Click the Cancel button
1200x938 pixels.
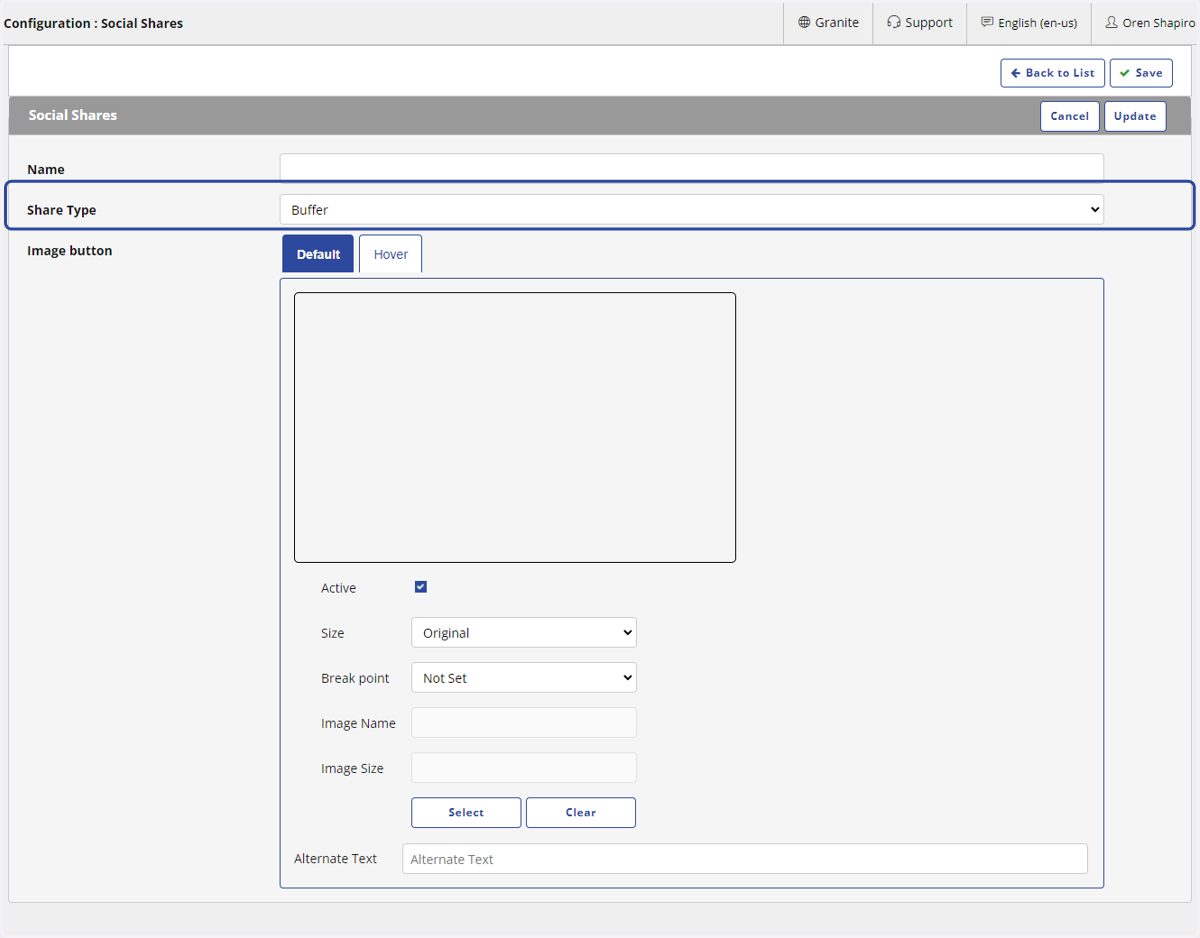point(1070,116)
